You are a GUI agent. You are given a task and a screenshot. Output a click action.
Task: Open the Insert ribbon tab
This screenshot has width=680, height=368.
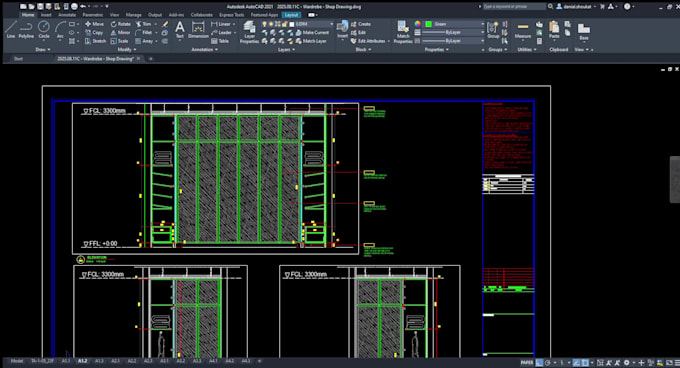coord(46,15)
